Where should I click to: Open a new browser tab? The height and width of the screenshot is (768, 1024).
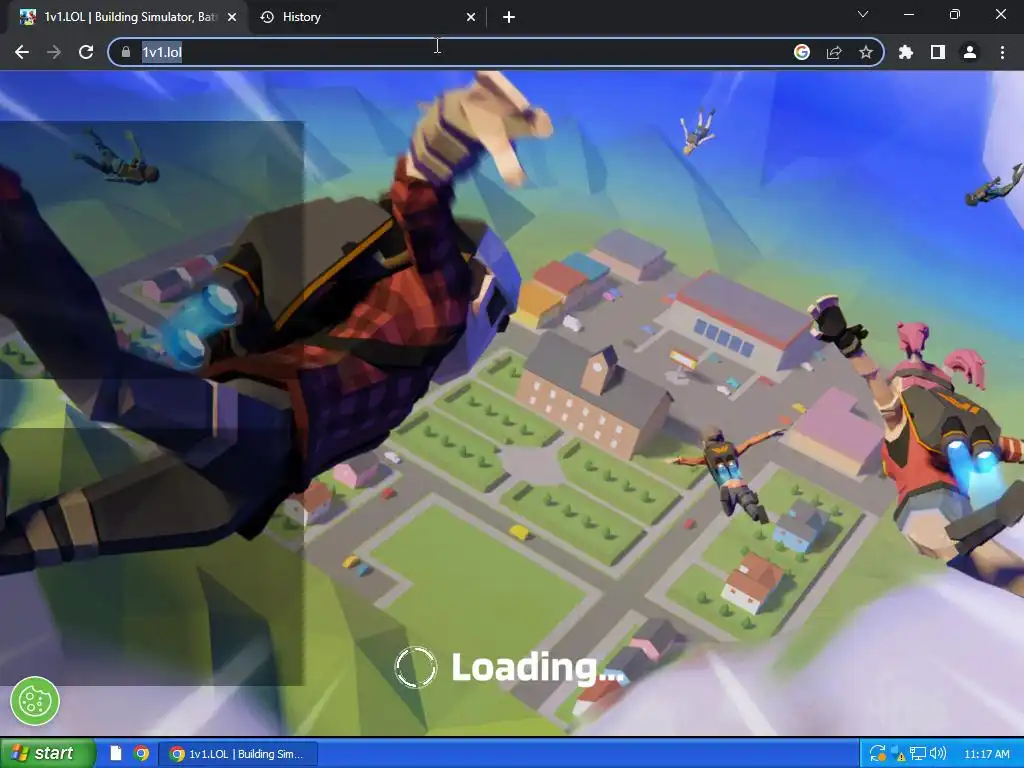pyautogui.click(x=509, y=18)
